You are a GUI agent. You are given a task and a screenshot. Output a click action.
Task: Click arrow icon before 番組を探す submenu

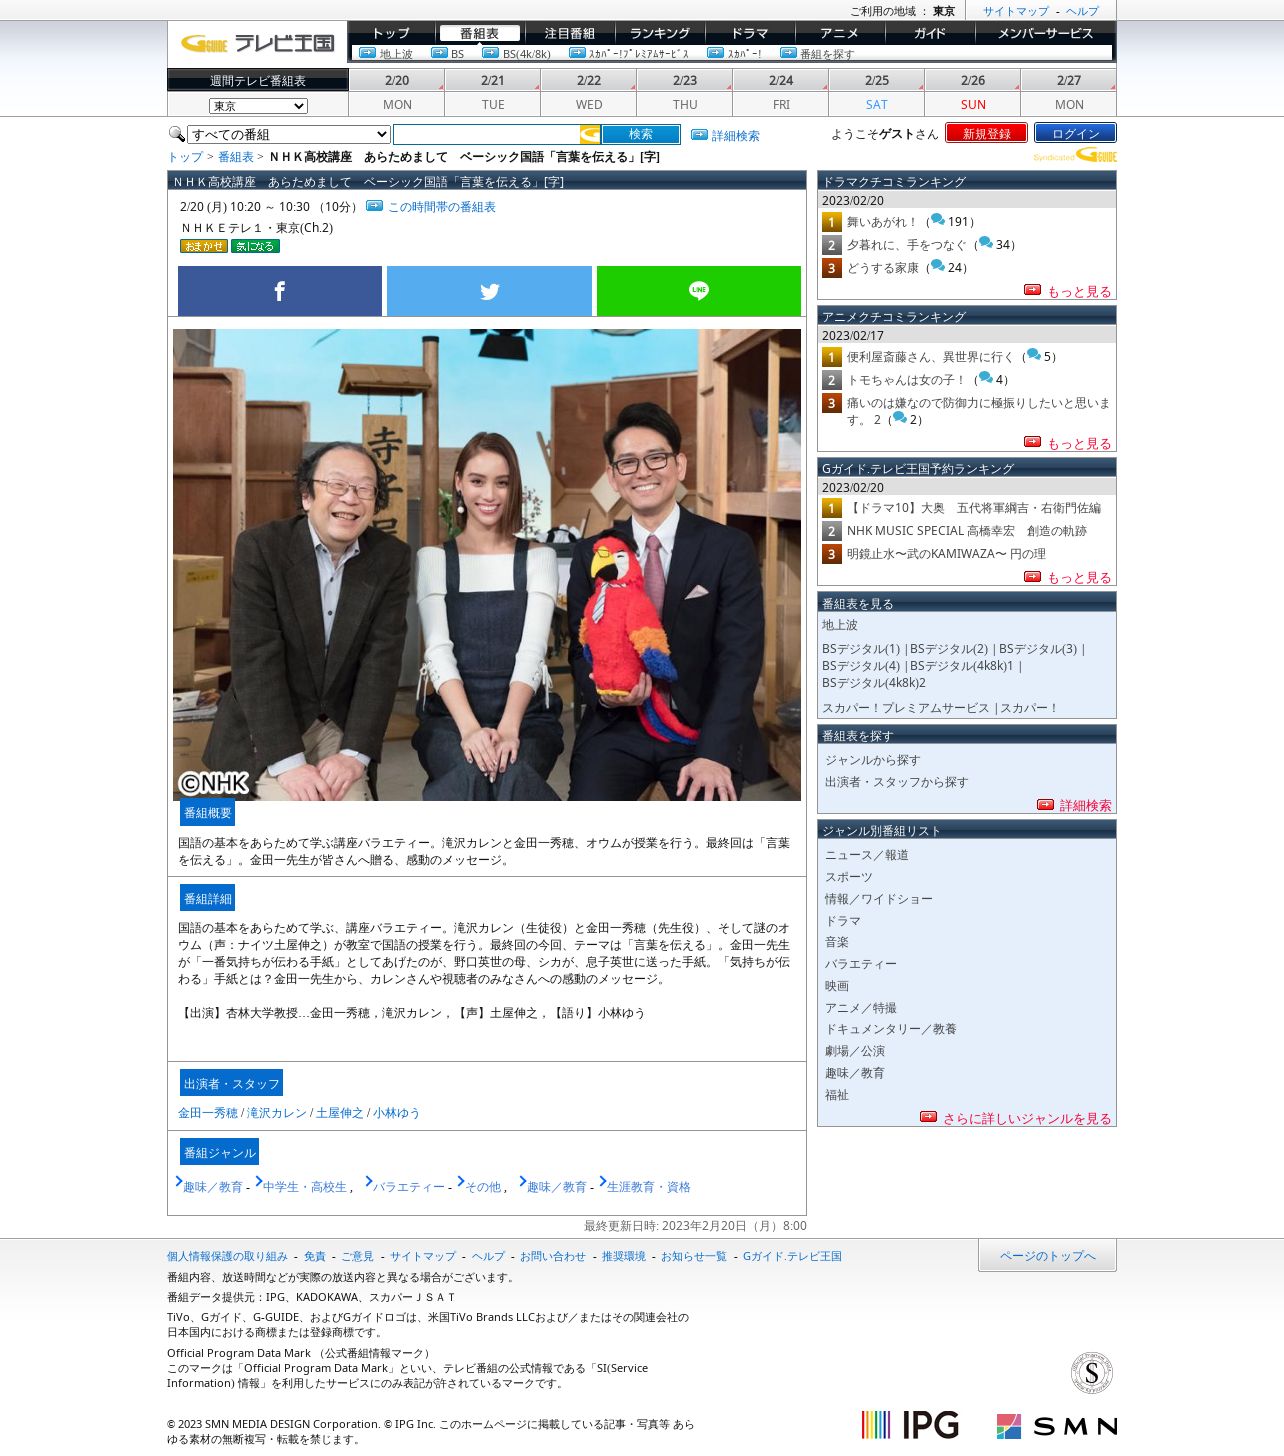coord(788,53)
